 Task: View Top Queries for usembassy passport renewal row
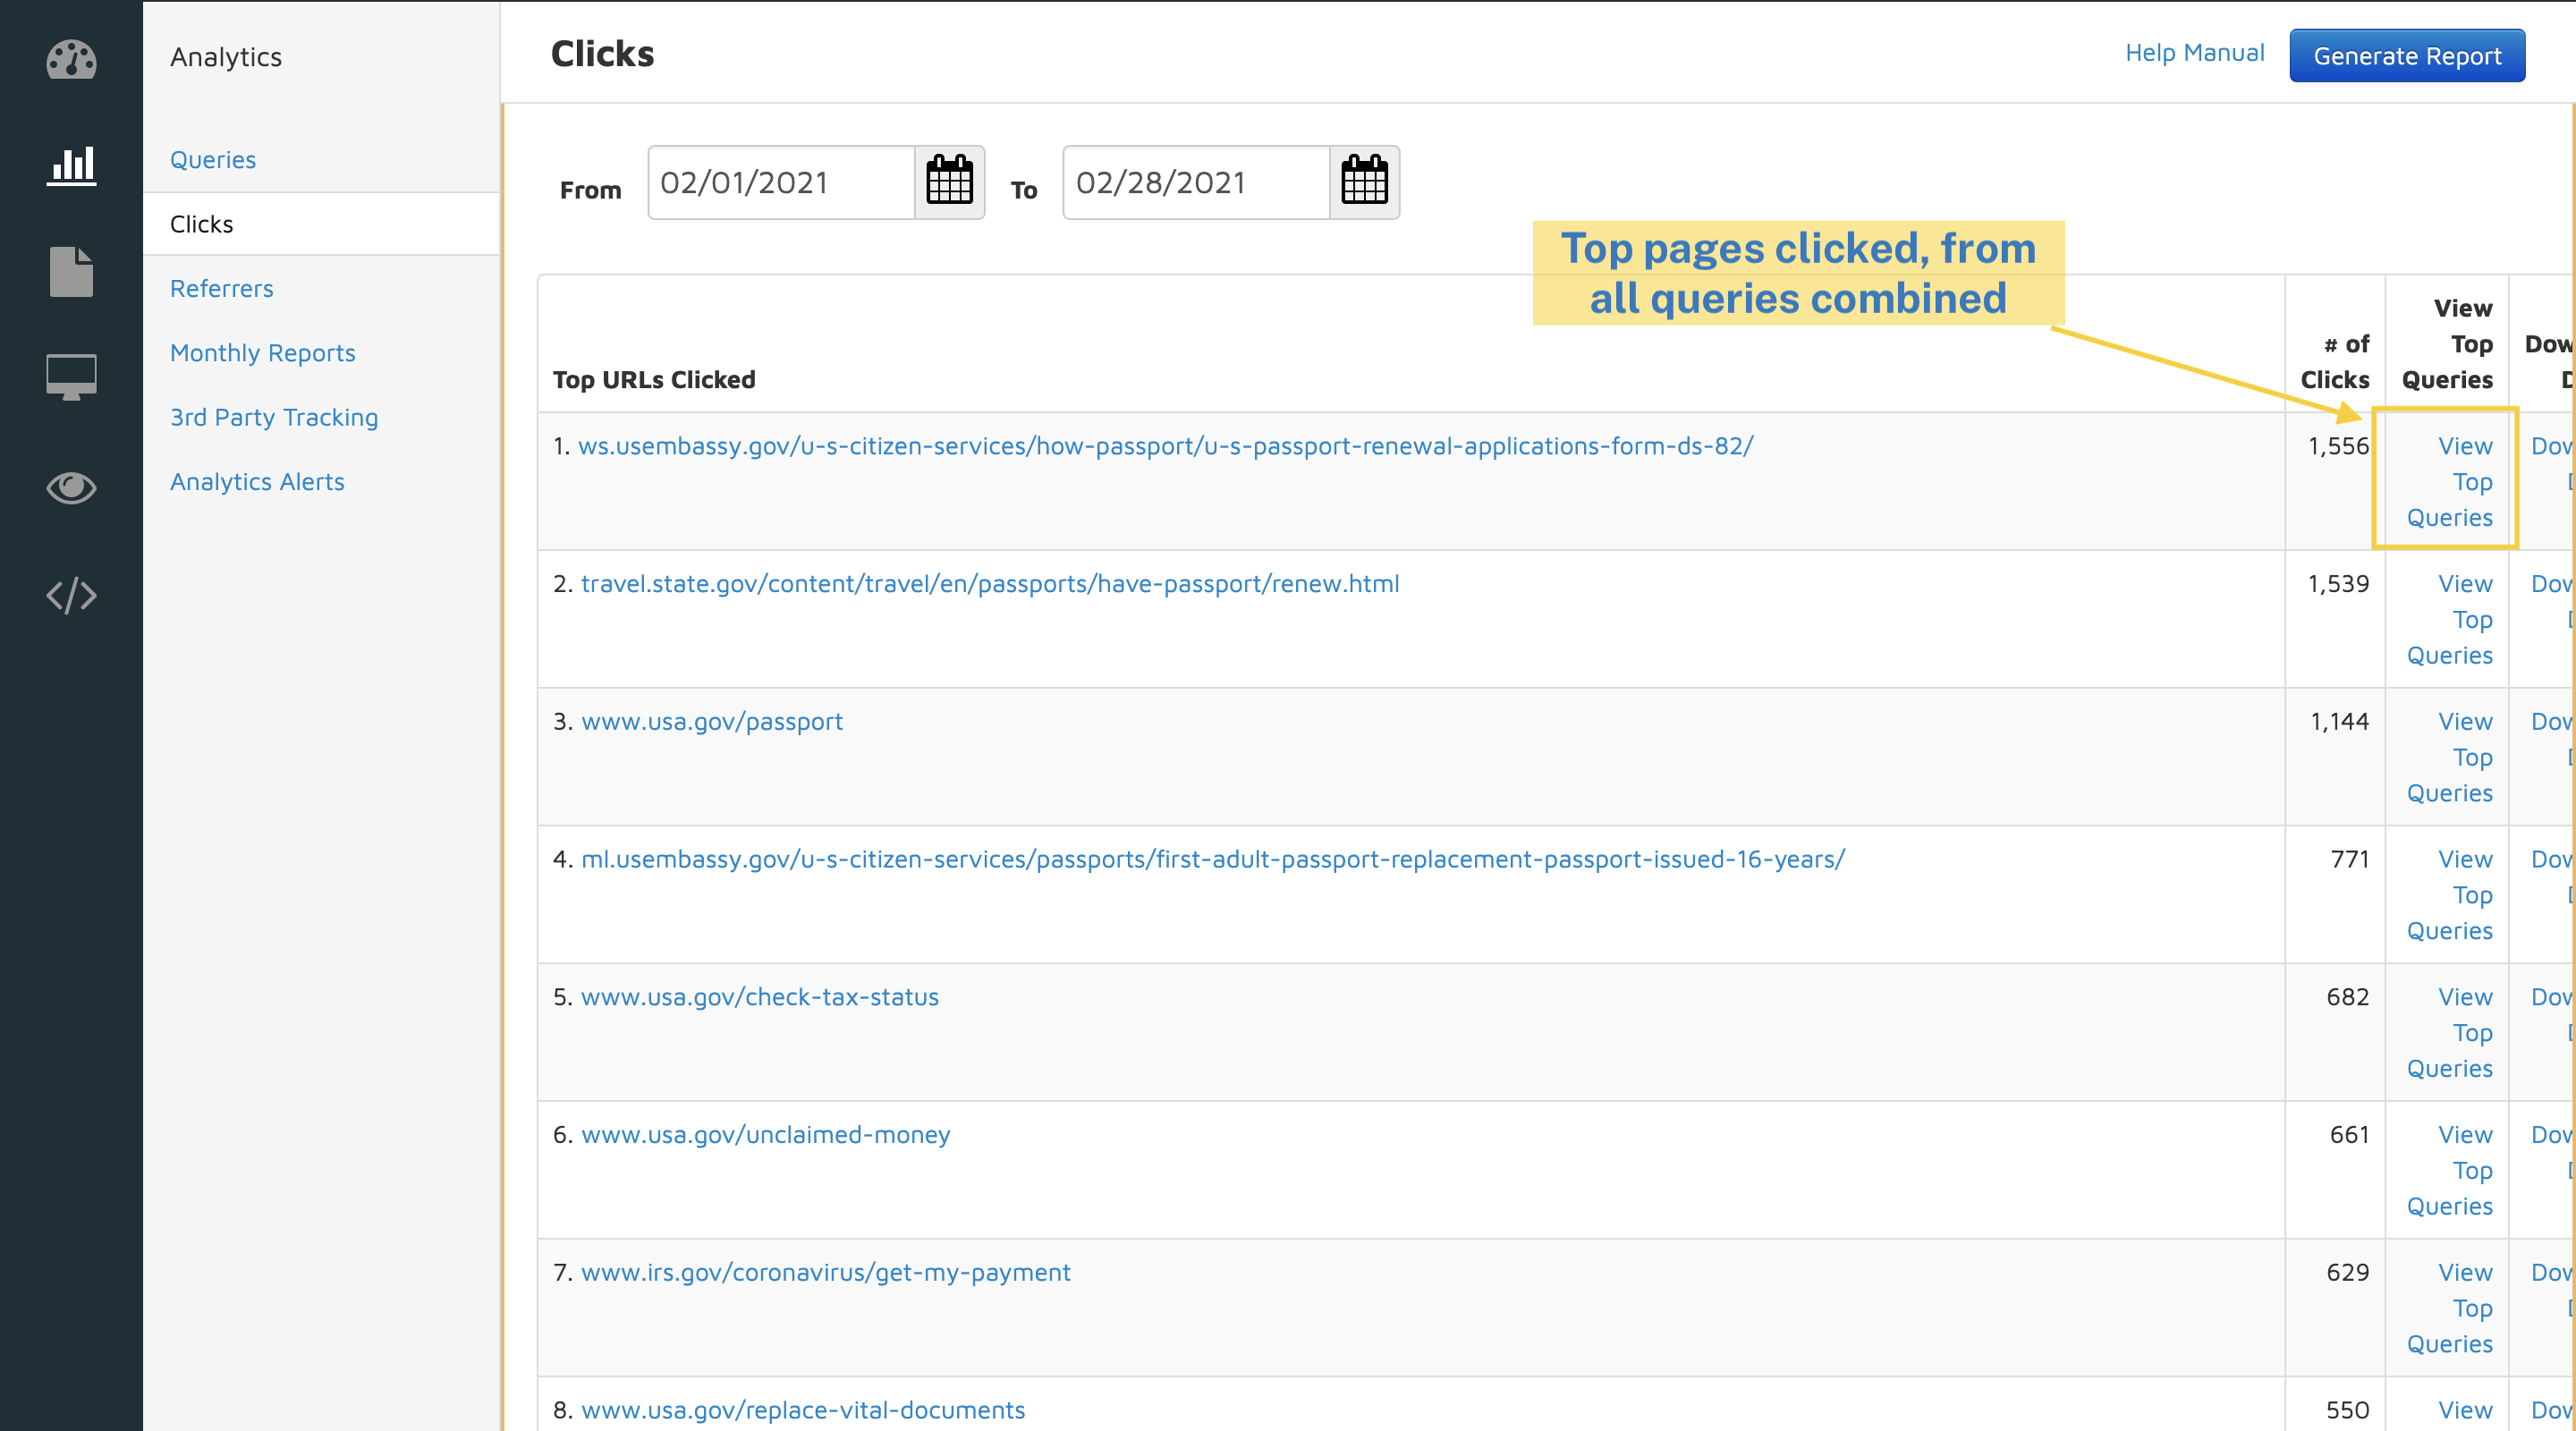point(2449,482)
